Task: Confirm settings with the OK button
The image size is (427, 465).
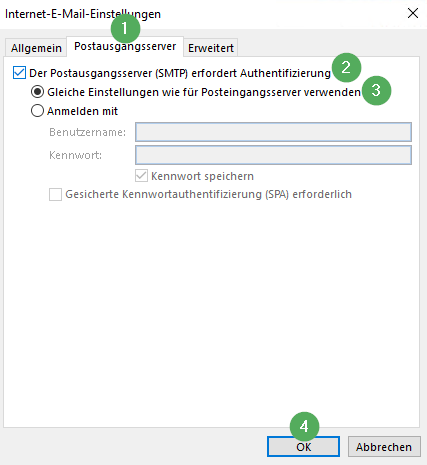Action: coord(303,447)
